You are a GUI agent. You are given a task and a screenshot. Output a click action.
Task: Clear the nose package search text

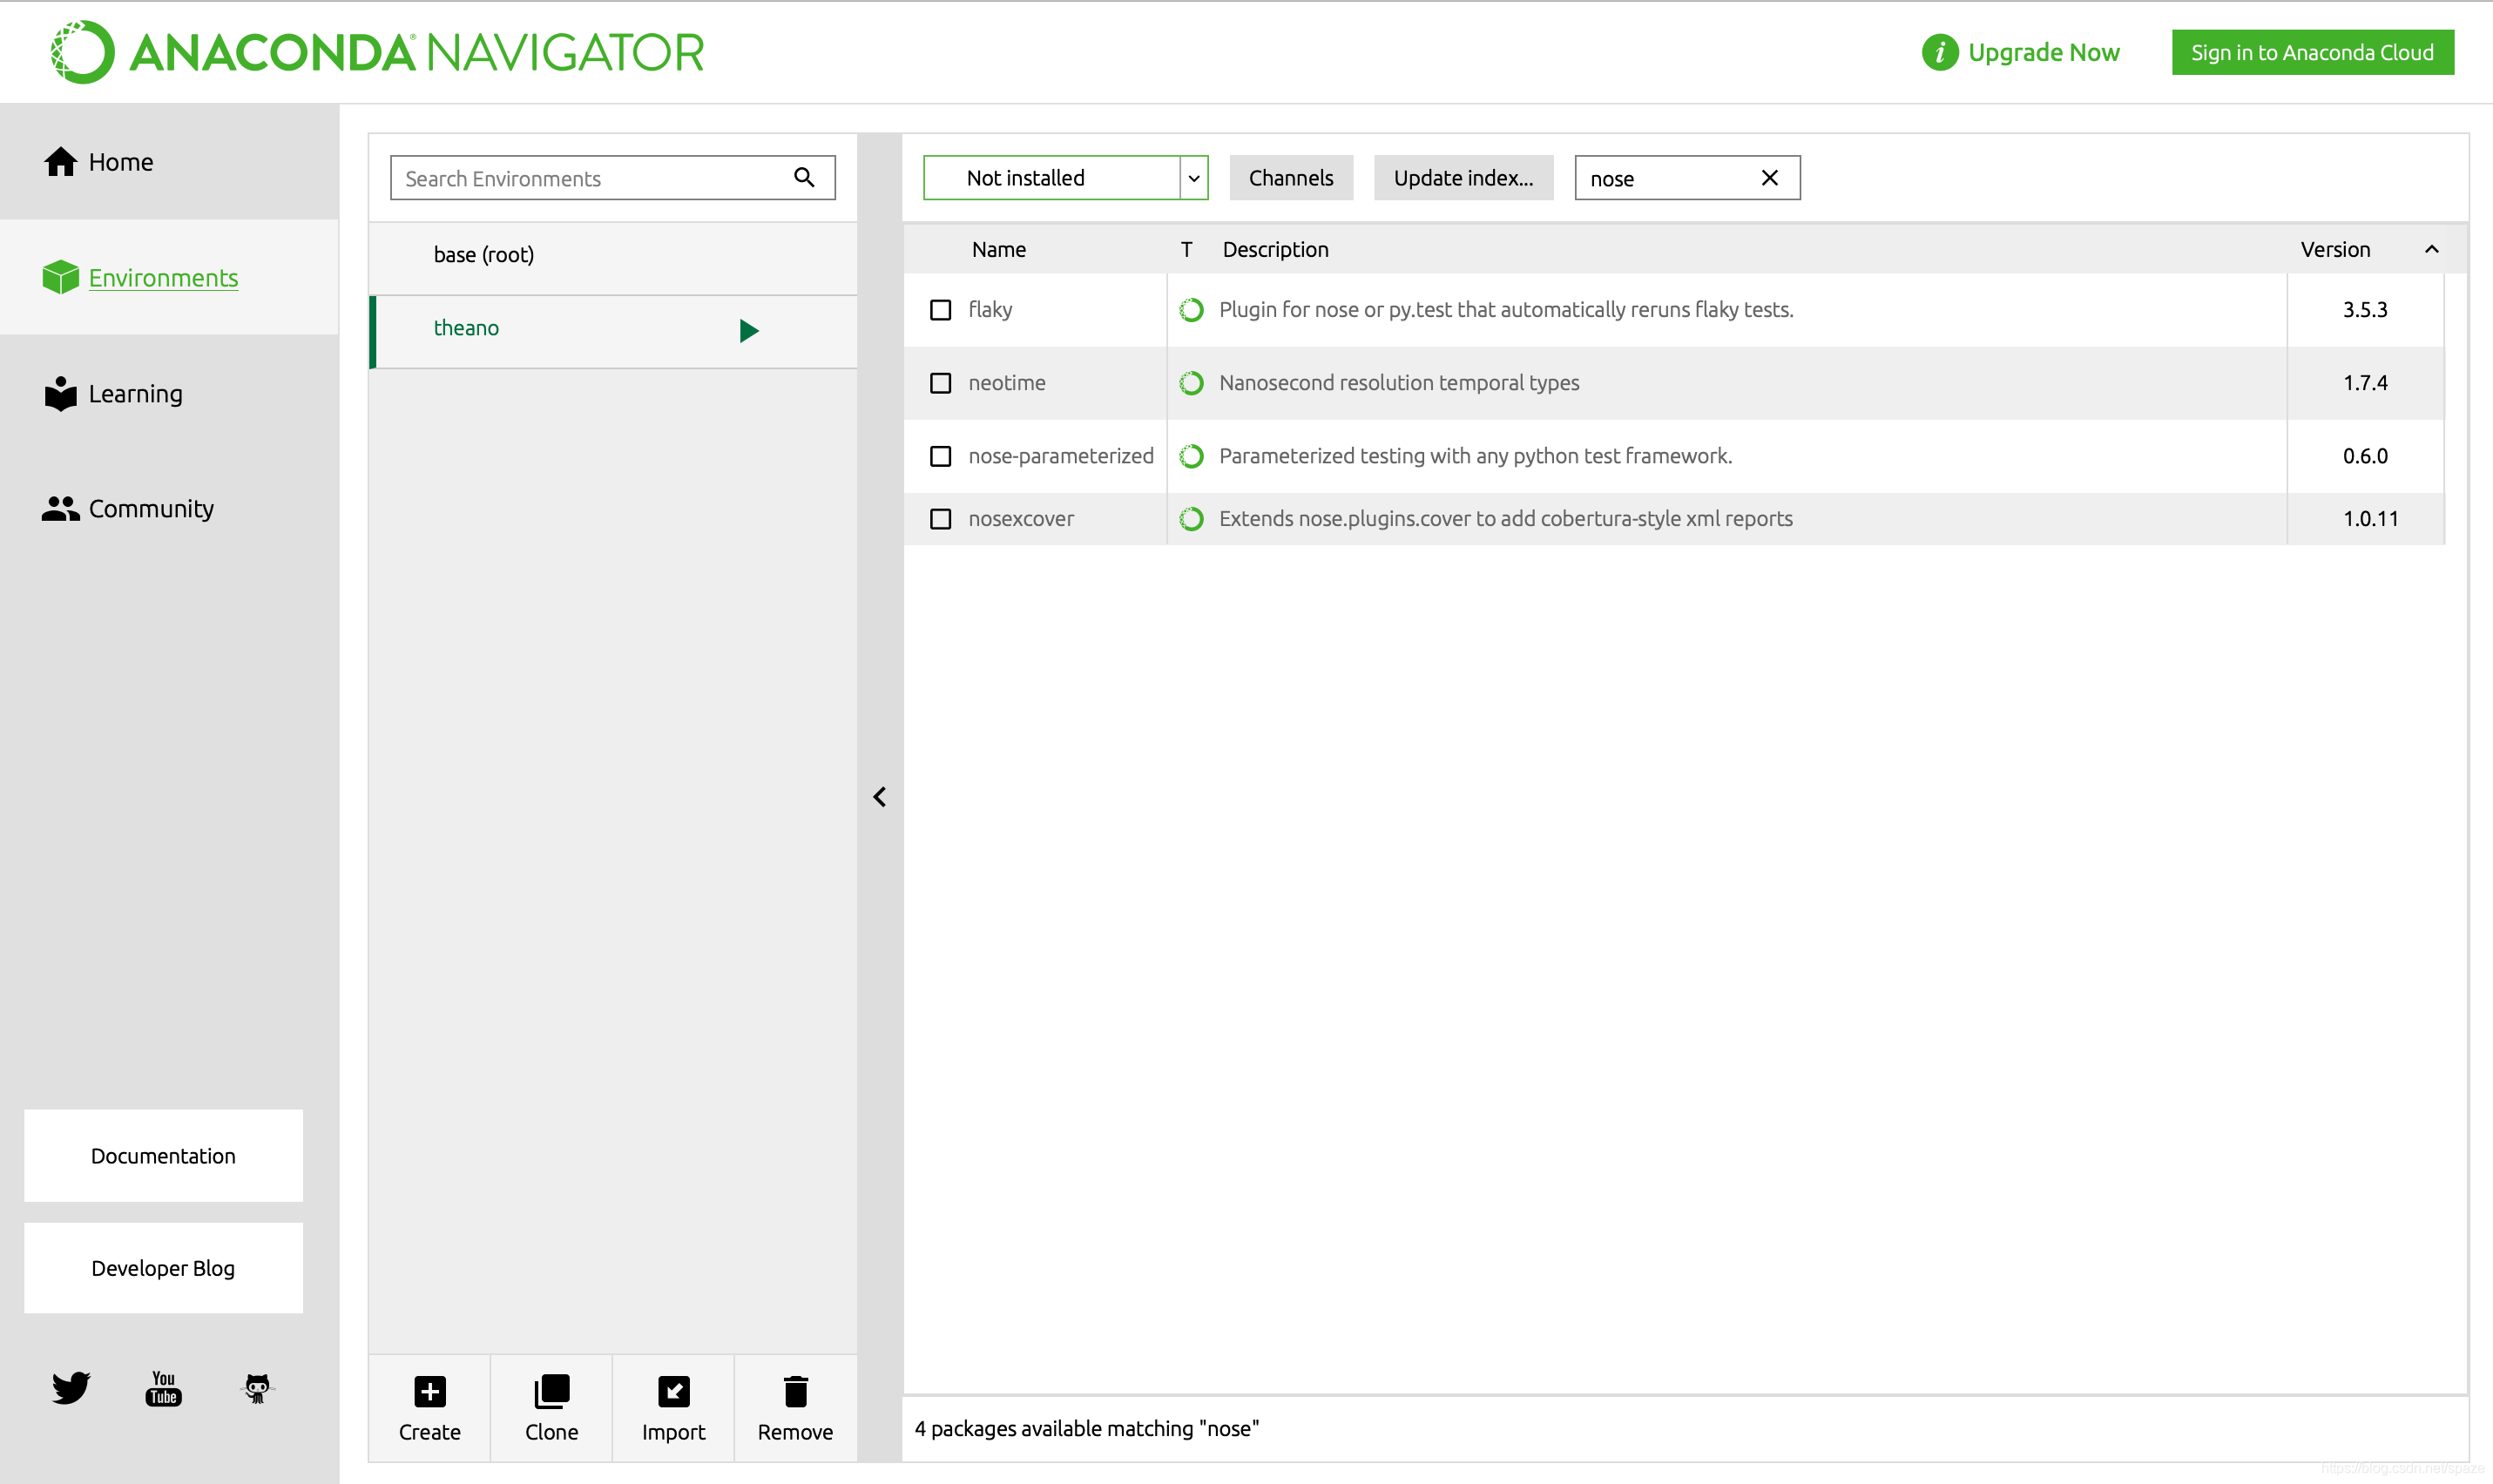1769,178
